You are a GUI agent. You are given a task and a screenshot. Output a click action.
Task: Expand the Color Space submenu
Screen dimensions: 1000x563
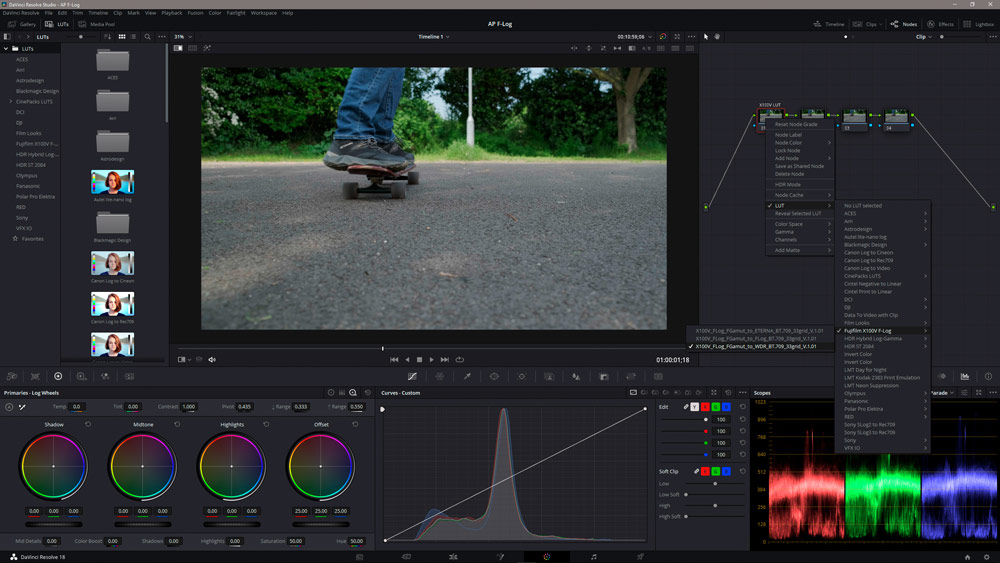(x=800, y=224)
